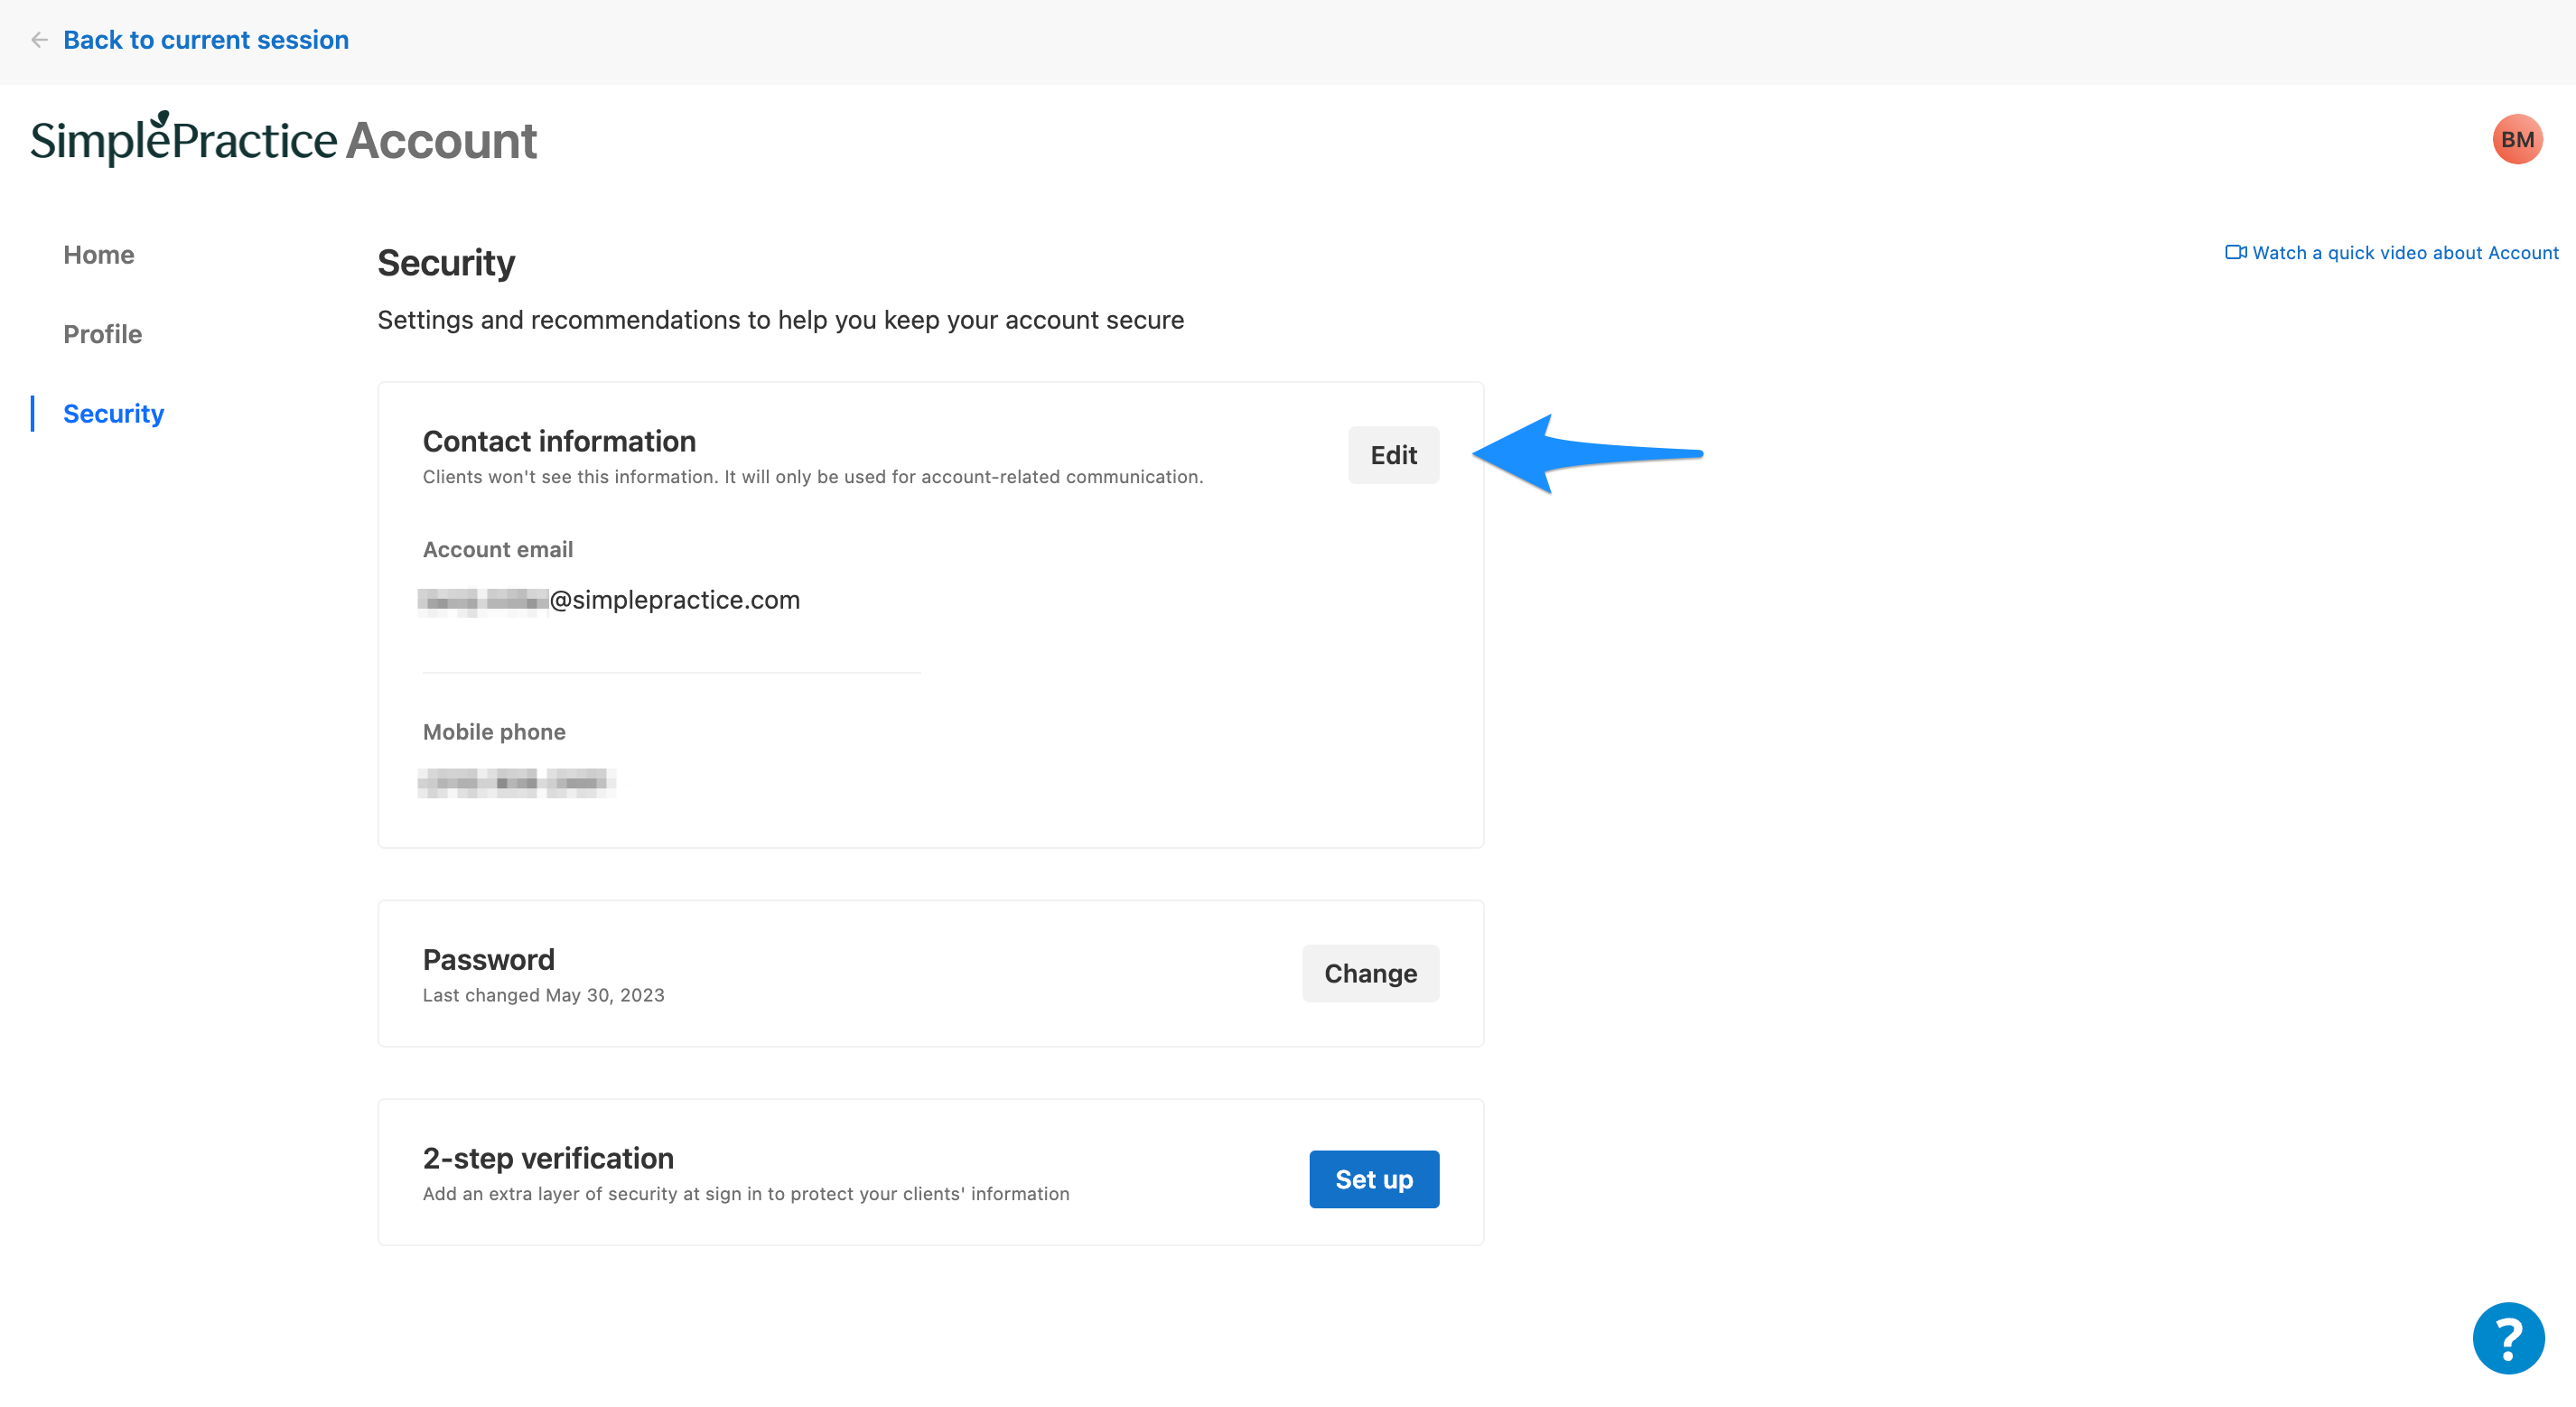The image size is (2576, 1407).
Task: Click the 2-step verification heading
Action: tap(548, 1158)
